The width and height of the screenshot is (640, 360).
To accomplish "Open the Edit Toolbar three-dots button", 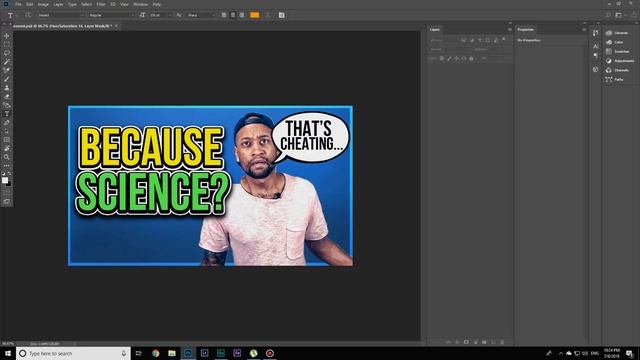I will (x=7, y=166).
